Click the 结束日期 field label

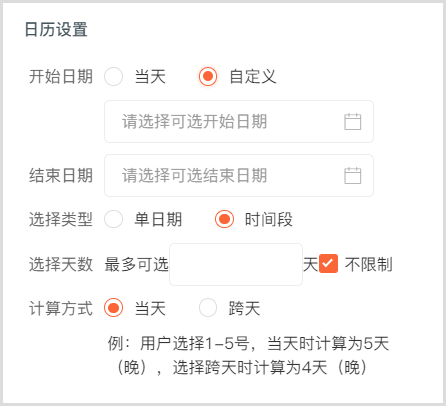pyautogui.click(x=61, y=175)
